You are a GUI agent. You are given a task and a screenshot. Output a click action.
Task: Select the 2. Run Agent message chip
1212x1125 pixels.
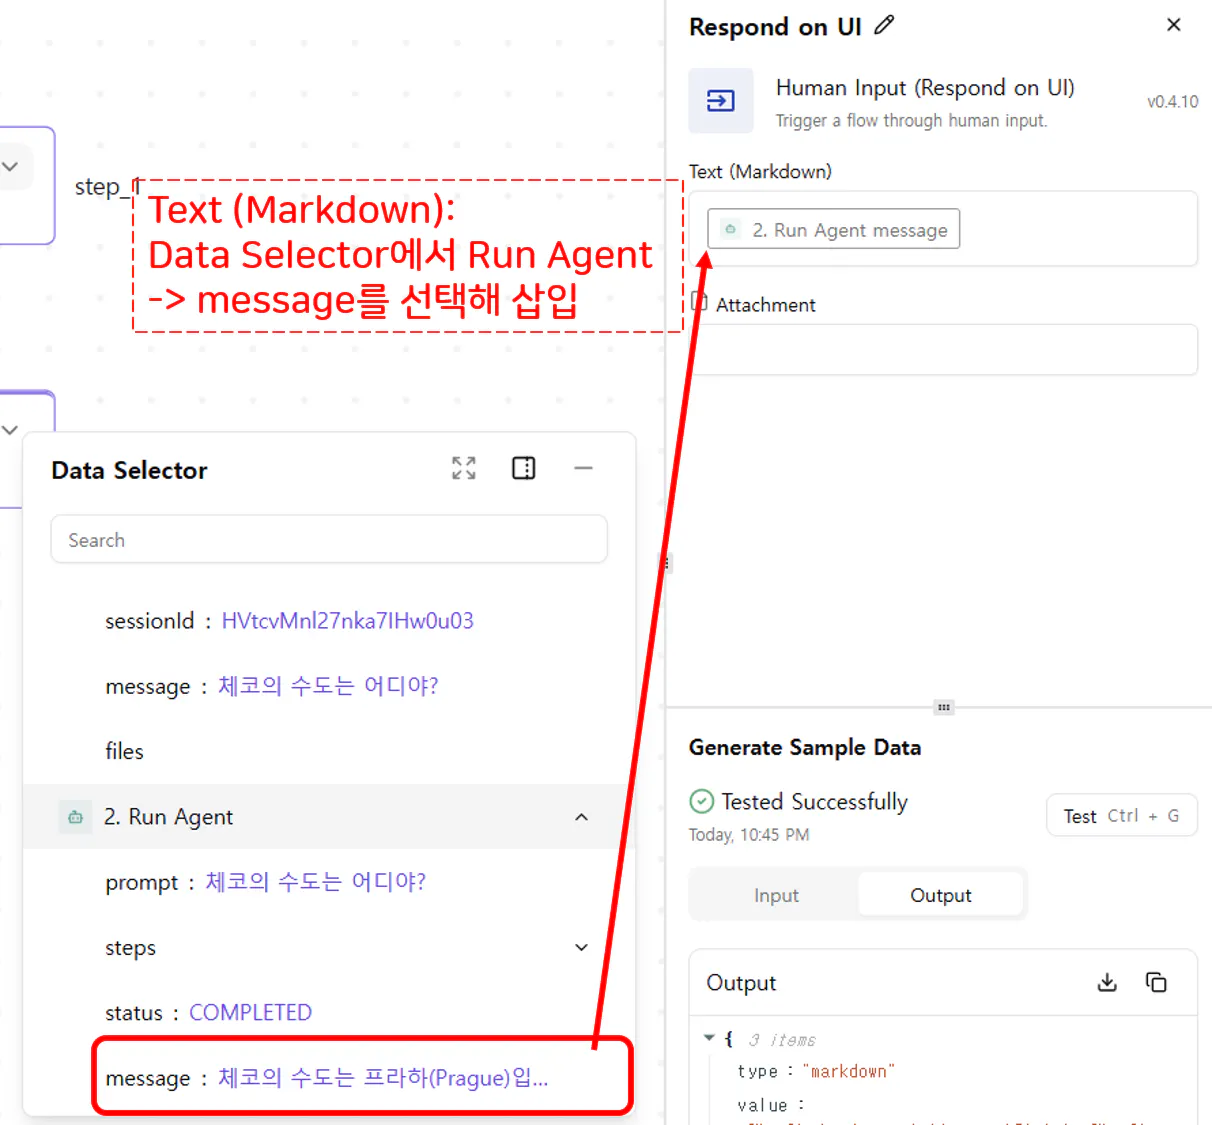click(x=834, y=229)
